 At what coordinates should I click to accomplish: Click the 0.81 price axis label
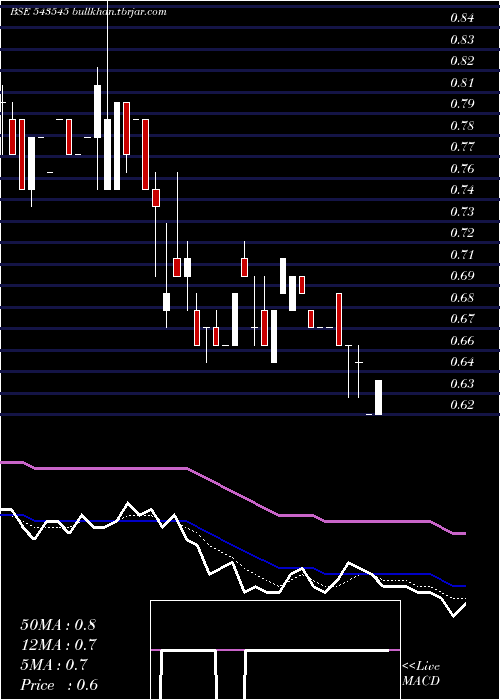click(462, 83)
